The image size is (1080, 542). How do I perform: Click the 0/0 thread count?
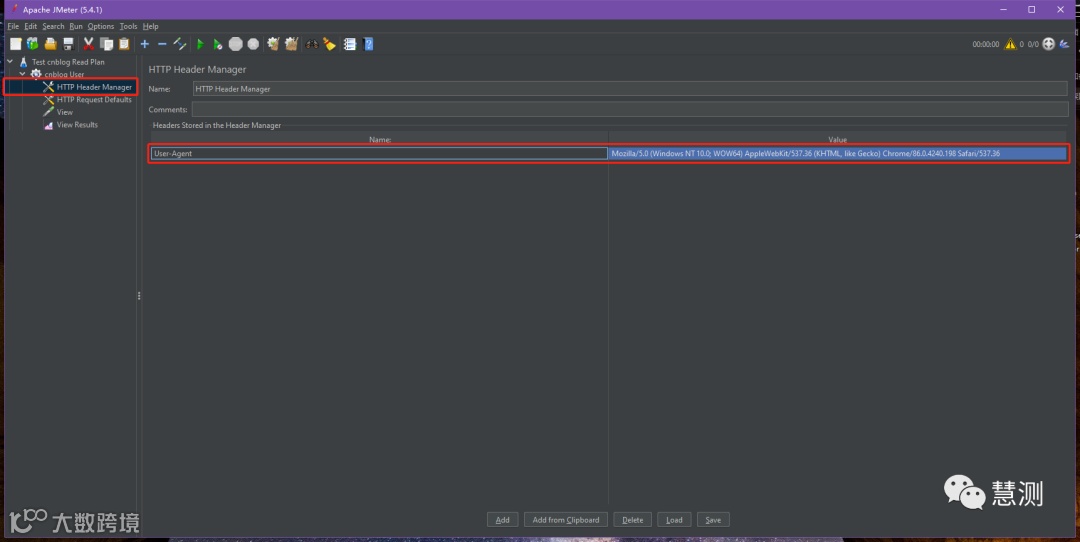pyautogui.click(x=1033, y=44)
